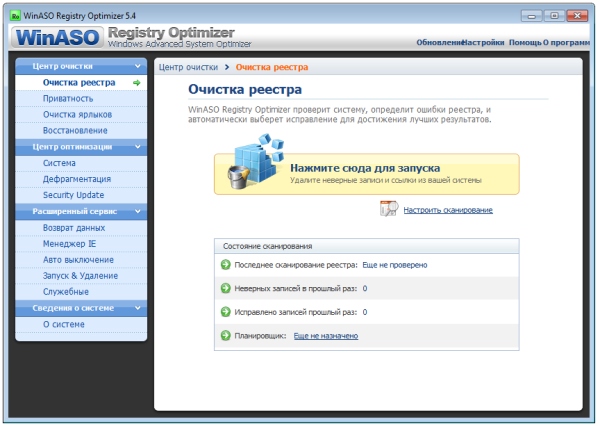This screenshot has height=426, width=600.
Task: Open the Настроить сканирование link
Action: click(448, 210)
